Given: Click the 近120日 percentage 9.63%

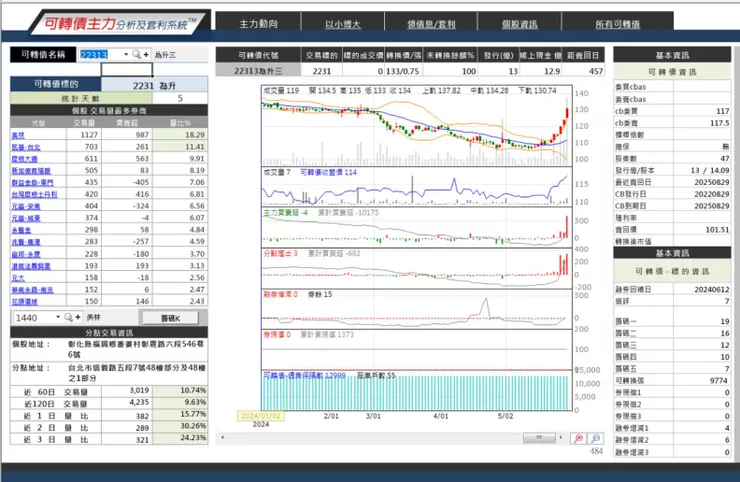Looking at the screenshot, I should pyautogui.click(x=180, y=403).
